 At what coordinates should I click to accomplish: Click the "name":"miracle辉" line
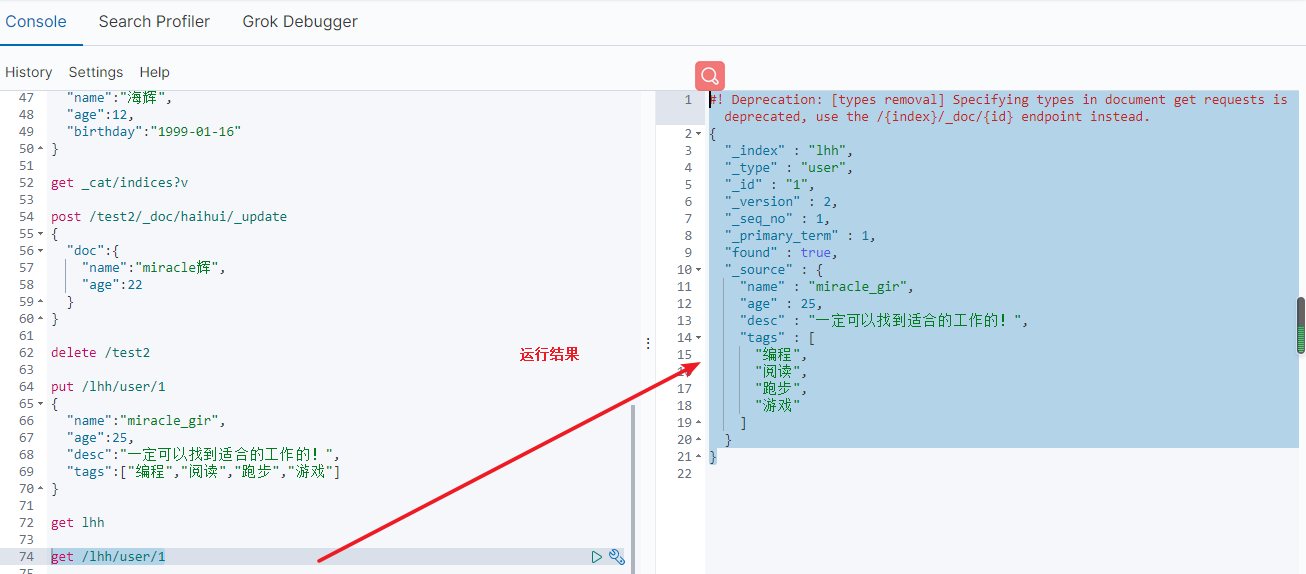point(154,268)
